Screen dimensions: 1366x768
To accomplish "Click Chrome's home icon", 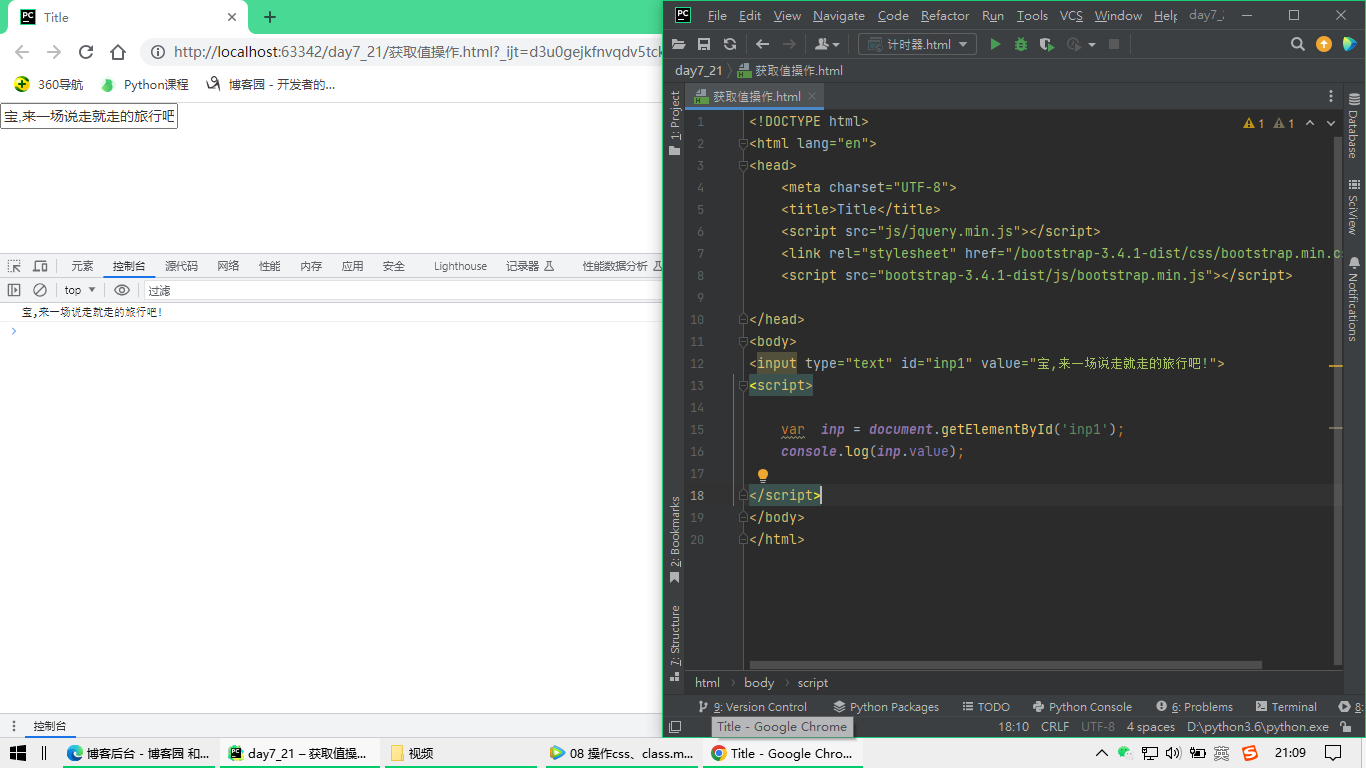I will (118, 52).
